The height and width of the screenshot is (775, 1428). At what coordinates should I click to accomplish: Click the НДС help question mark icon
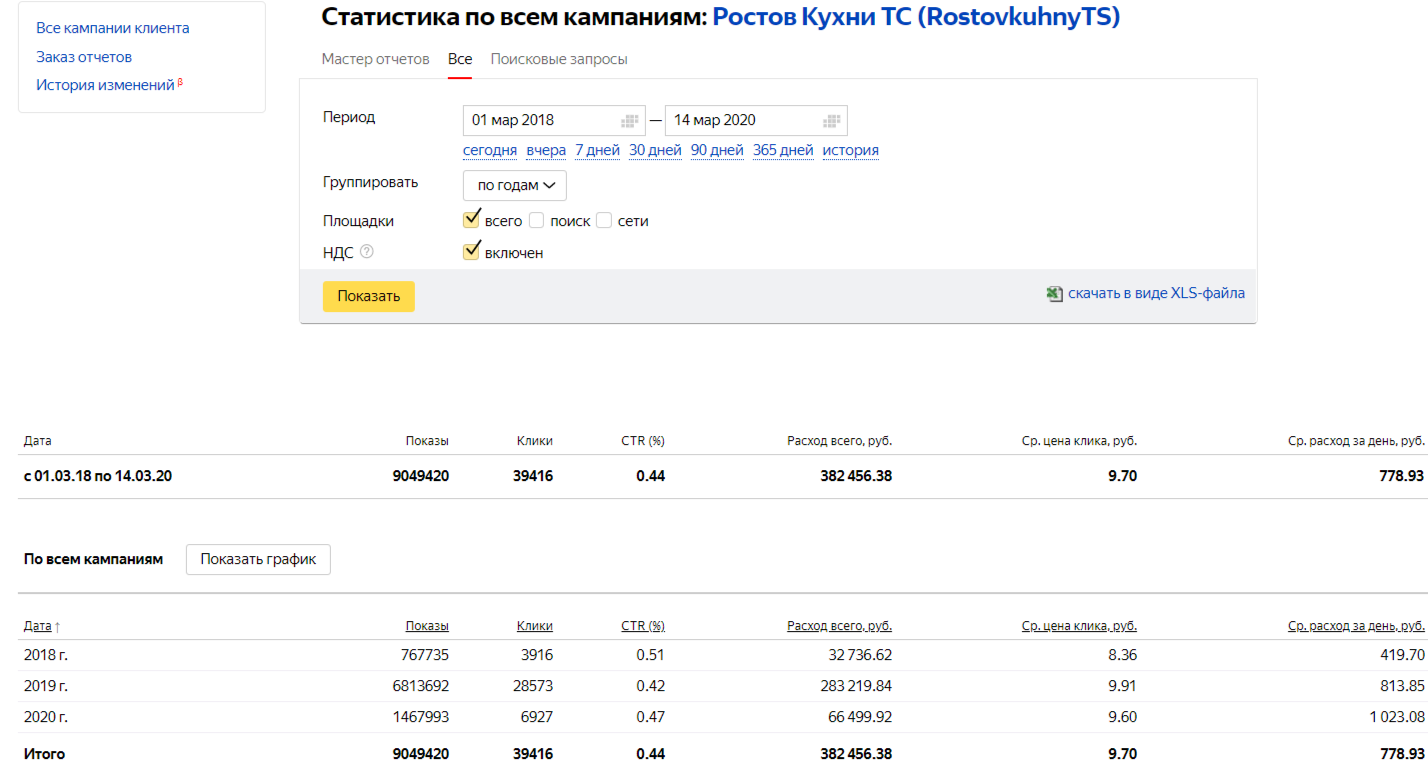tap(367, 252)
